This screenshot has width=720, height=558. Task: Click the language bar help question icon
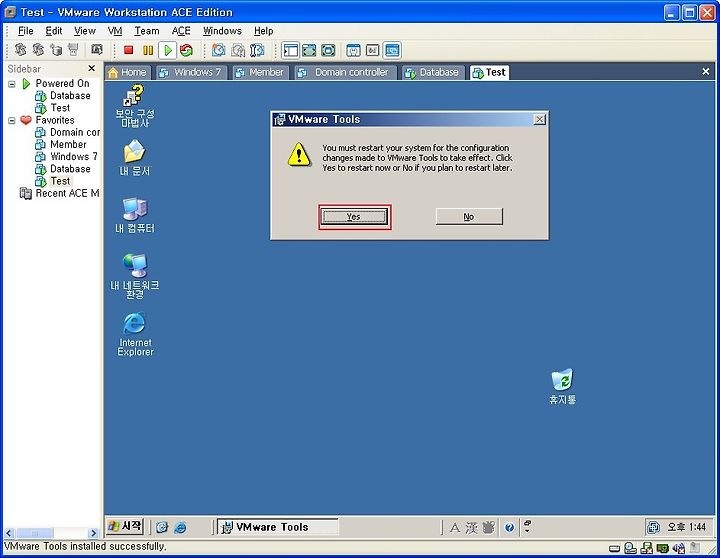pos(509,527)
